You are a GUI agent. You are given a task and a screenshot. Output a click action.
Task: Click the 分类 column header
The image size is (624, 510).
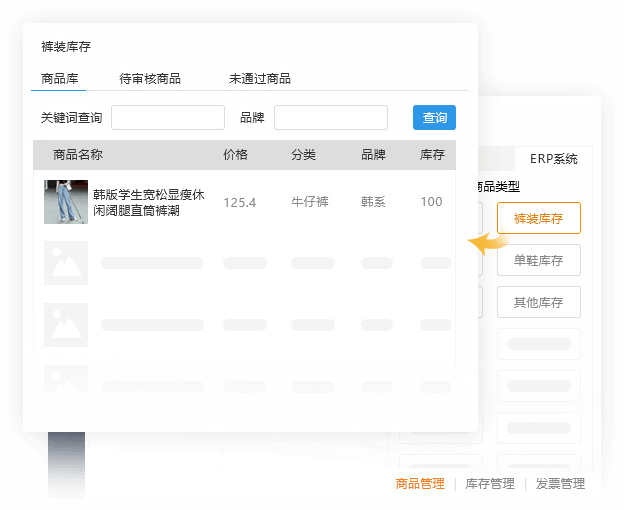point(303,154)
